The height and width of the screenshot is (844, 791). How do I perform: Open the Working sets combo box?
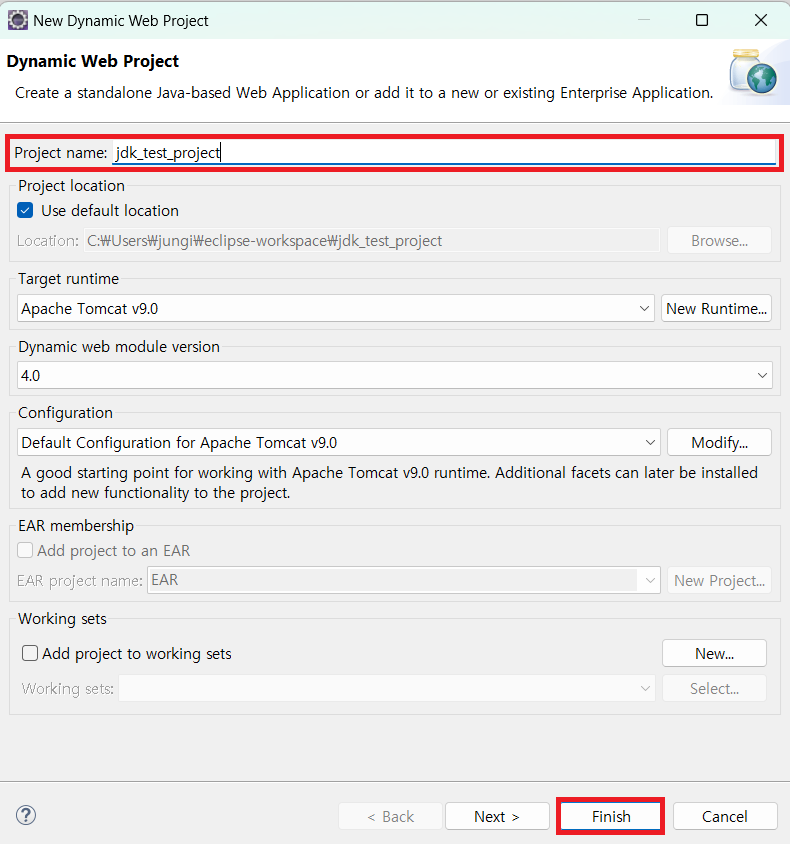[x=387, y=688]
